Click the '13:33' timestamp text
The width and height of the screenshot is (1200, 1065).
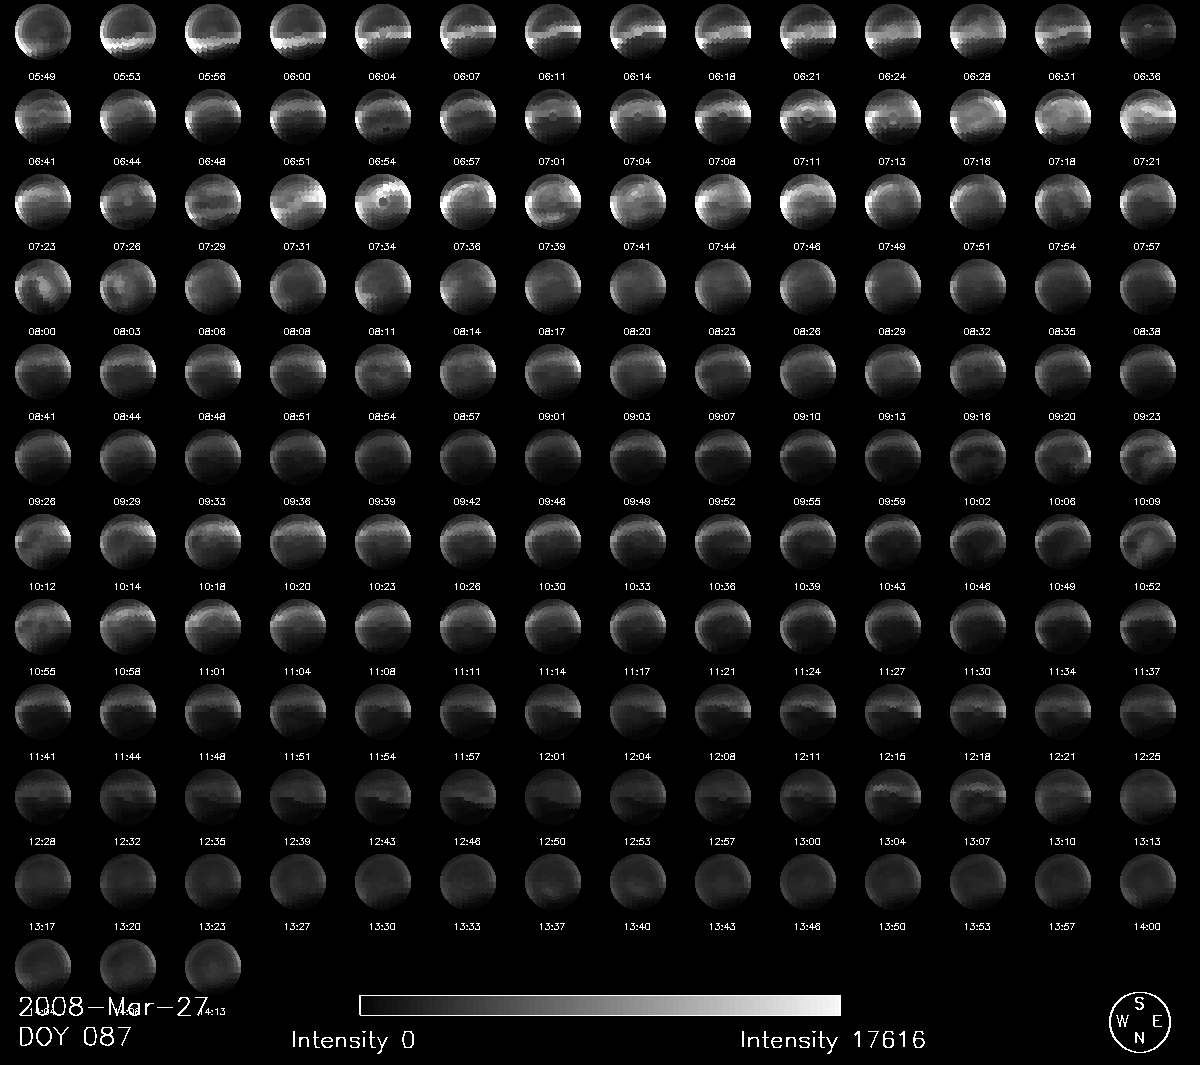(x=467, y=926)
